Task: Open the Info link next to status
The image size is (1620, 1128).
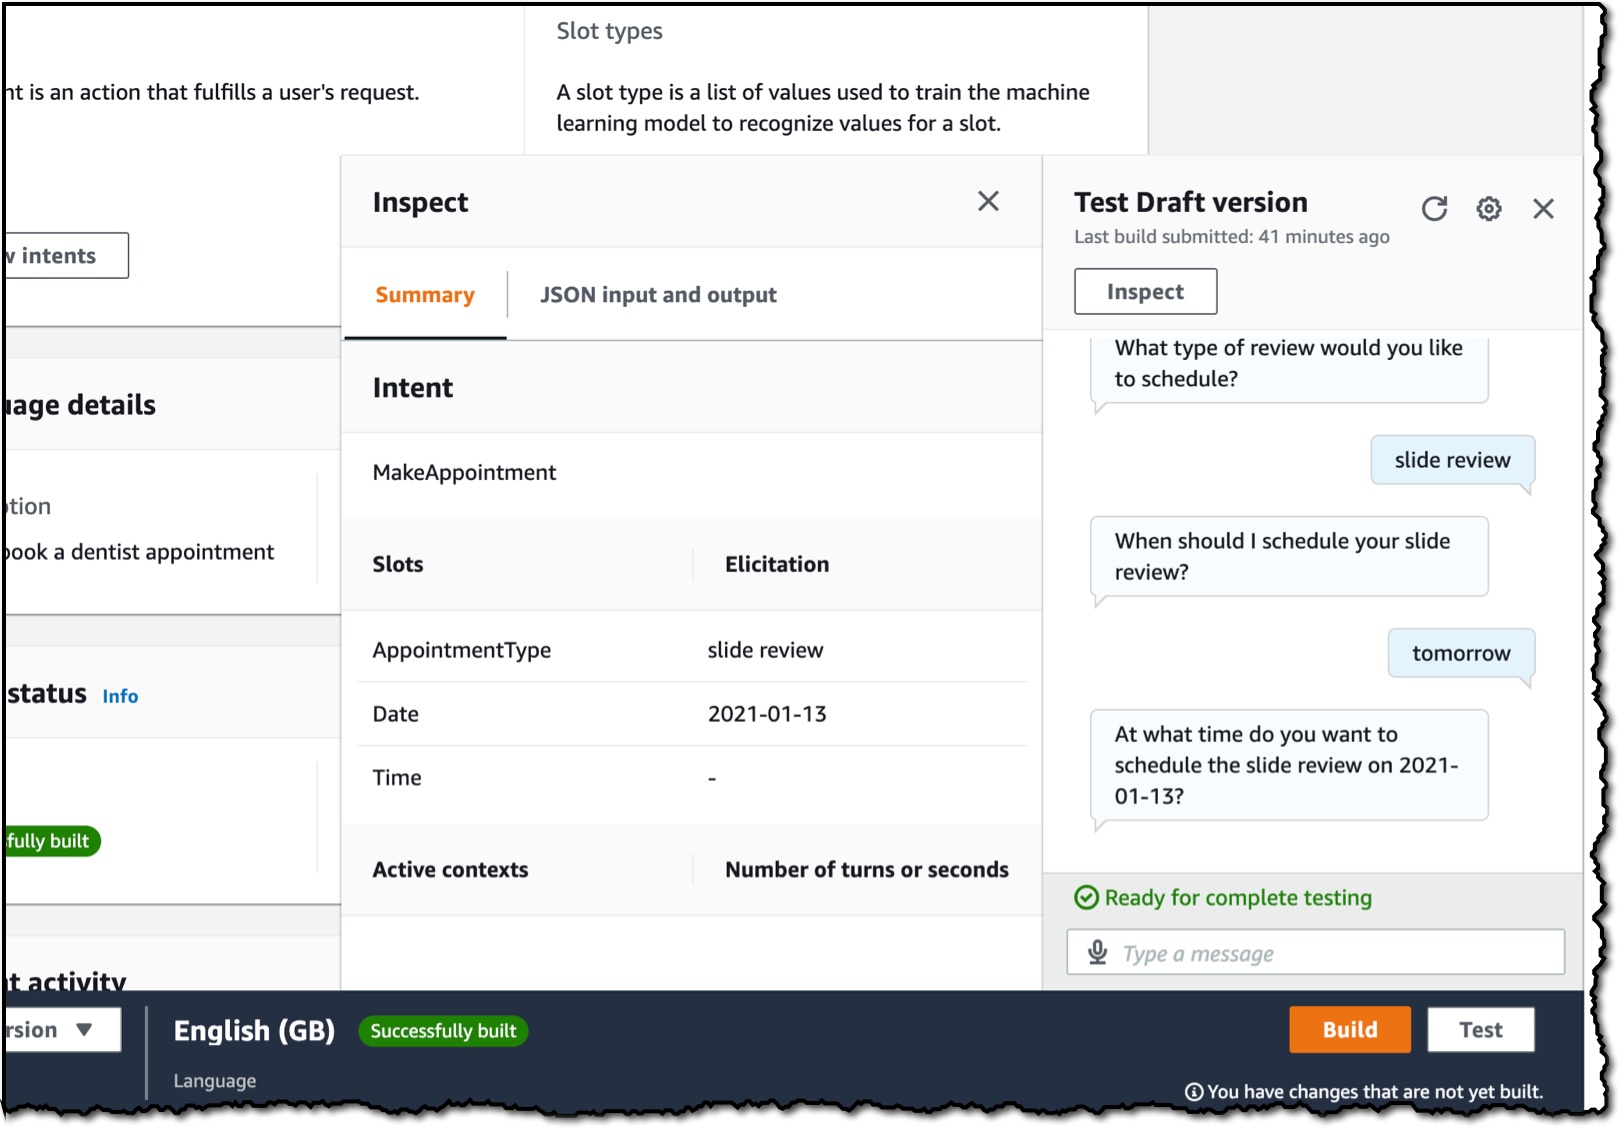Action: 120,696
